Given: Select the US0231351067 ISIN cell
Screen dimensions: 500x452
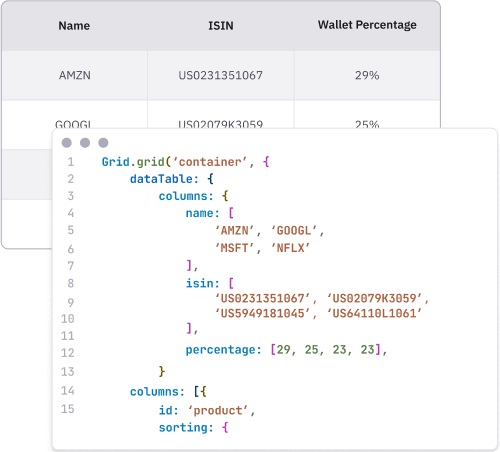Looking at the screenshot, I should pyautogui.click(x=221, y=75).
